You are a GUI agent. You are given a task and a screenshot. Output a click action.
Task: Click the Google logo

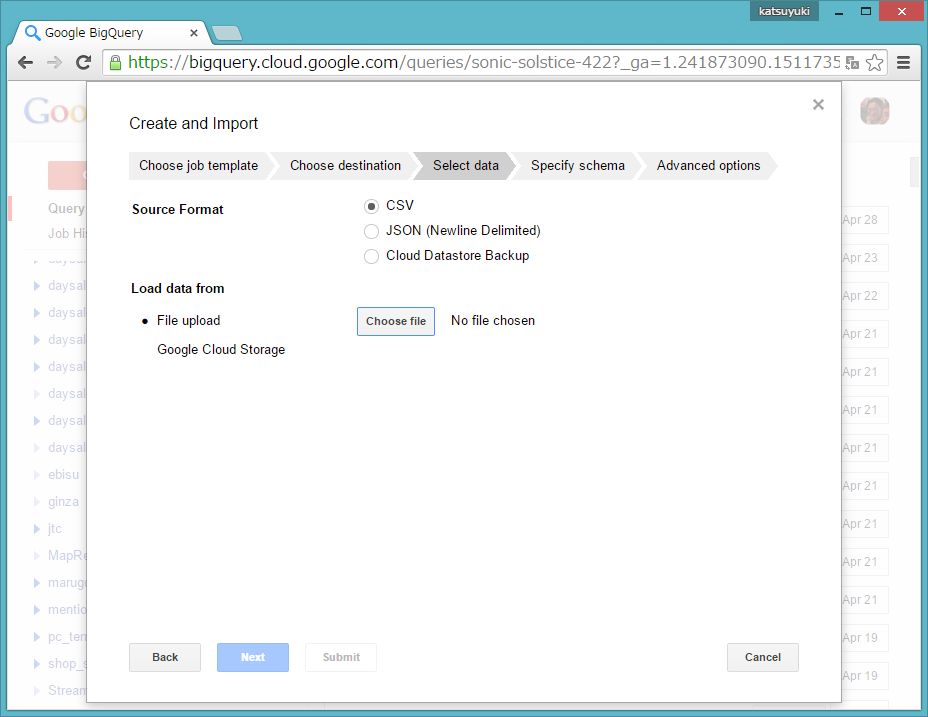click(55, 111)
